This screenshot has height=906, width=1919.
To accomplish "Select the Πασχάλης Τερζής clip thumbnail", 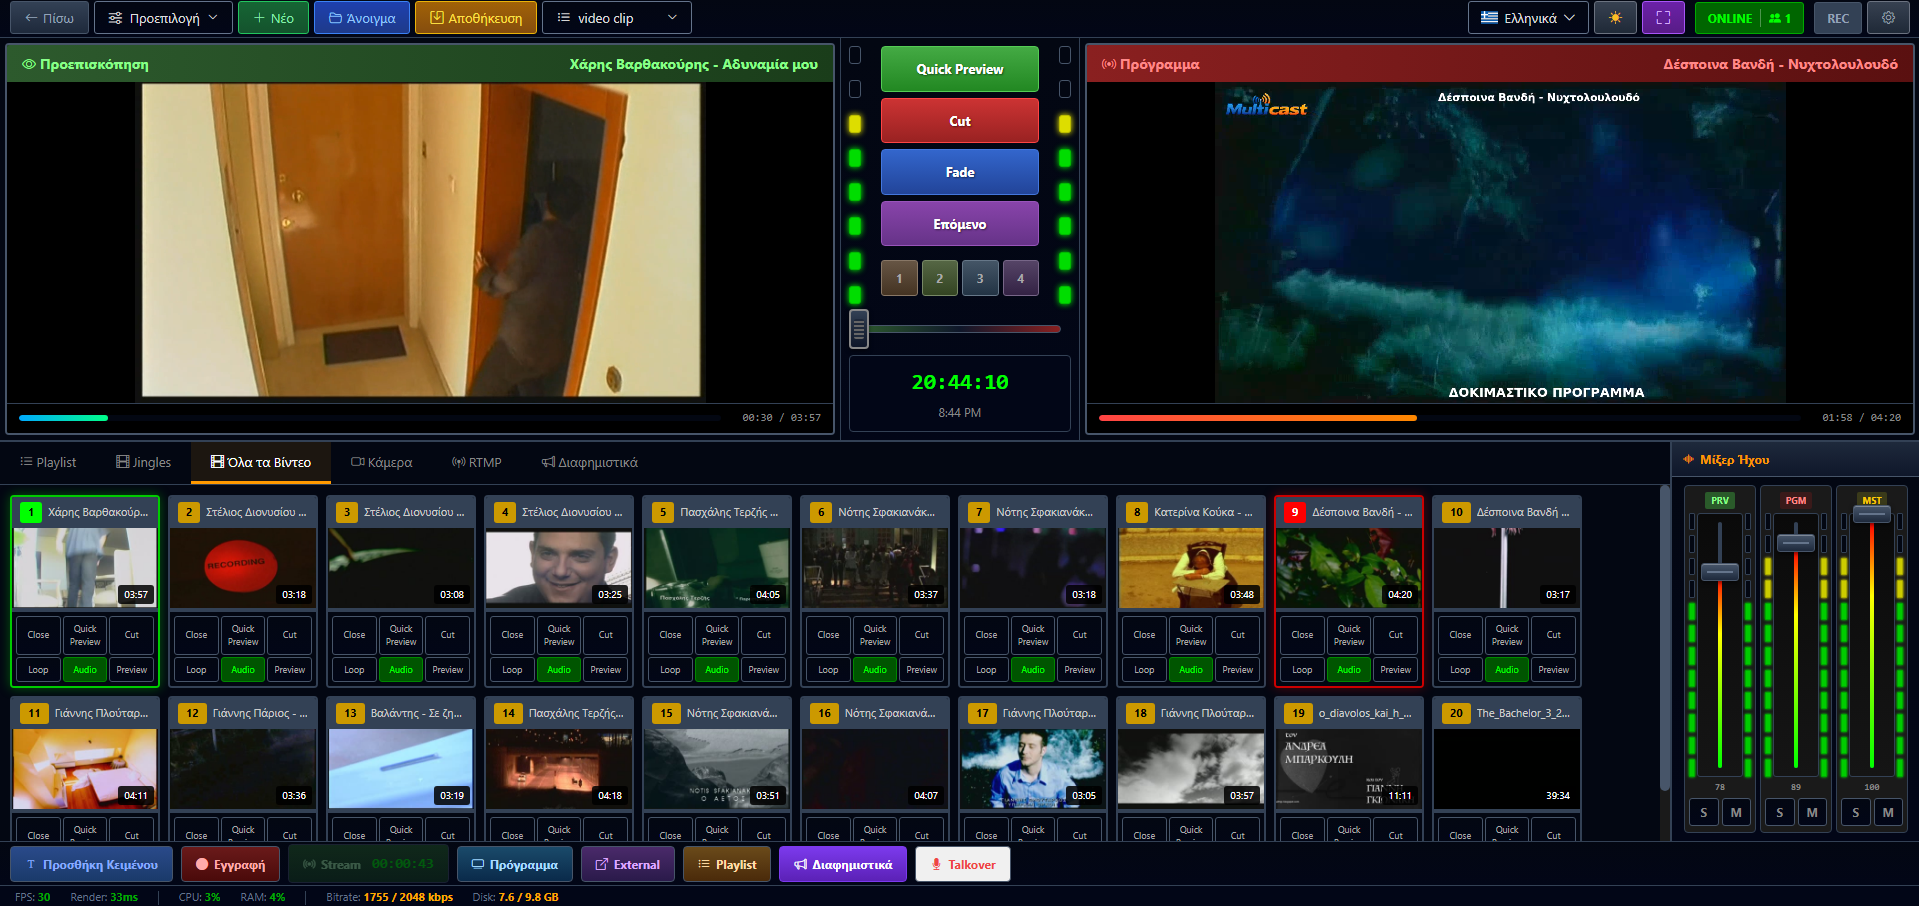I will coord(717,567).
